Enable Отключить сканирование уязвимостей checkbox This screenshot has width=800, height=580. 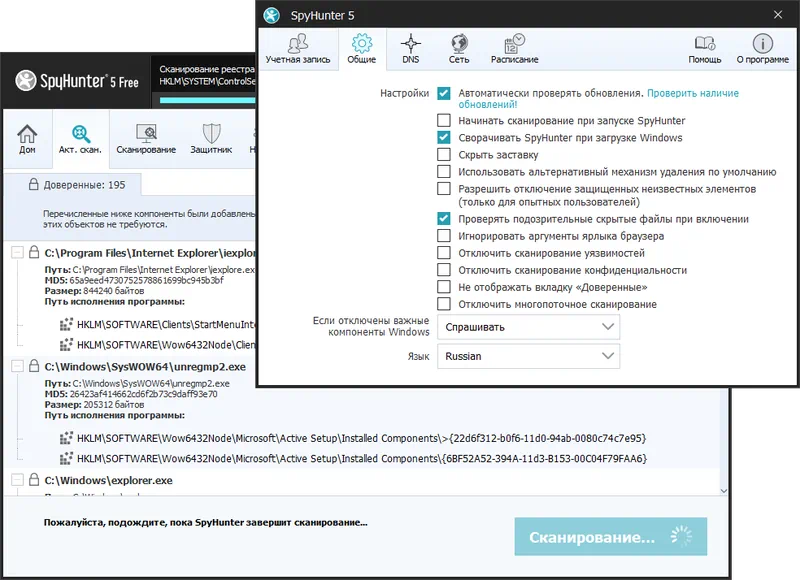(x=444, y=253)
